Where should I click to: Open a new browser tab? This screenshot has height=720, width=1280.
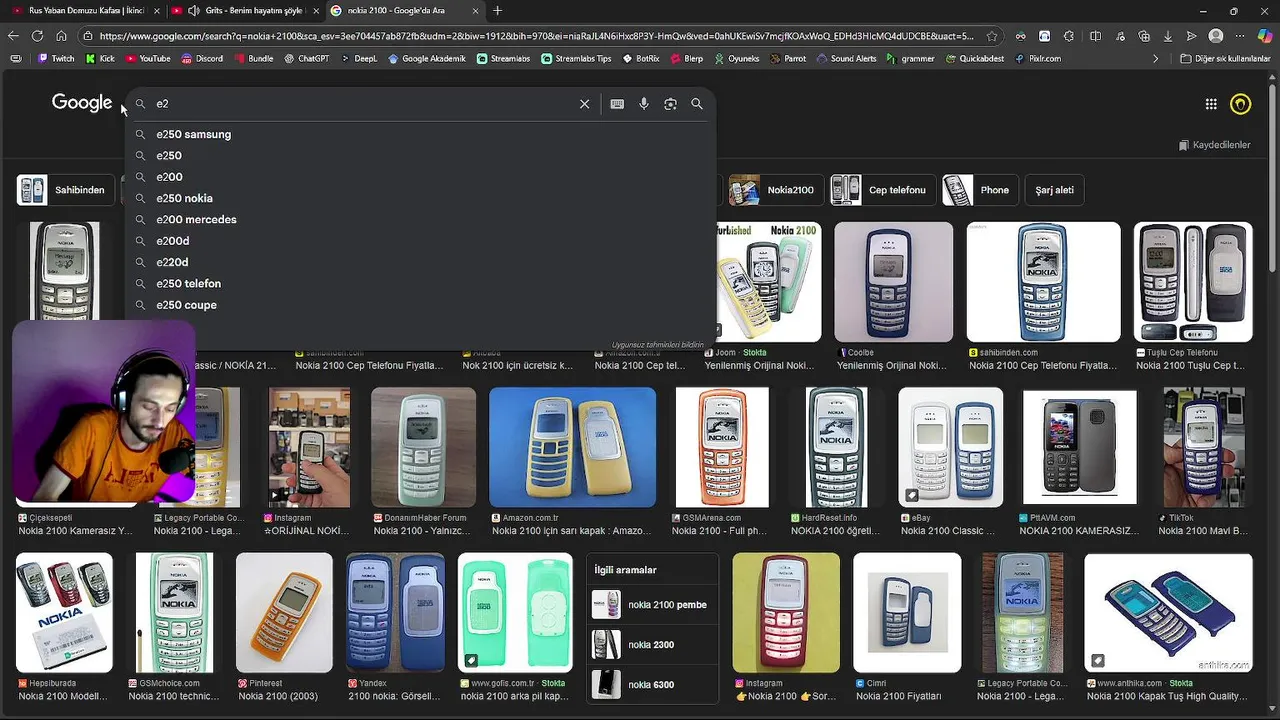[x=497, y=11]
